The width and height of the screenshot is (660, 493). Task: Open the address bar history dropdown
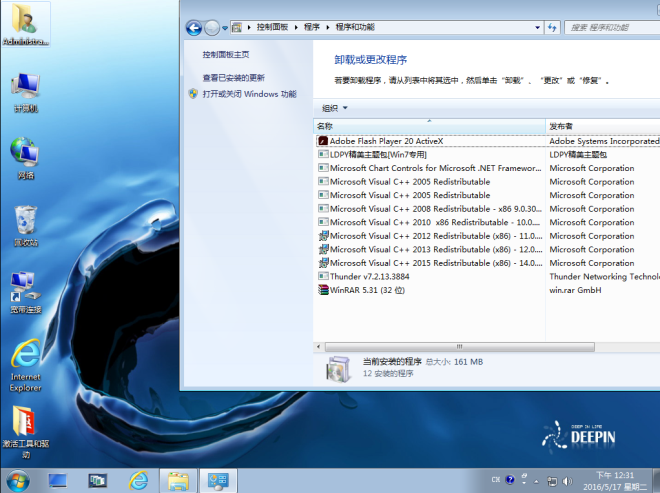[538, 27]
